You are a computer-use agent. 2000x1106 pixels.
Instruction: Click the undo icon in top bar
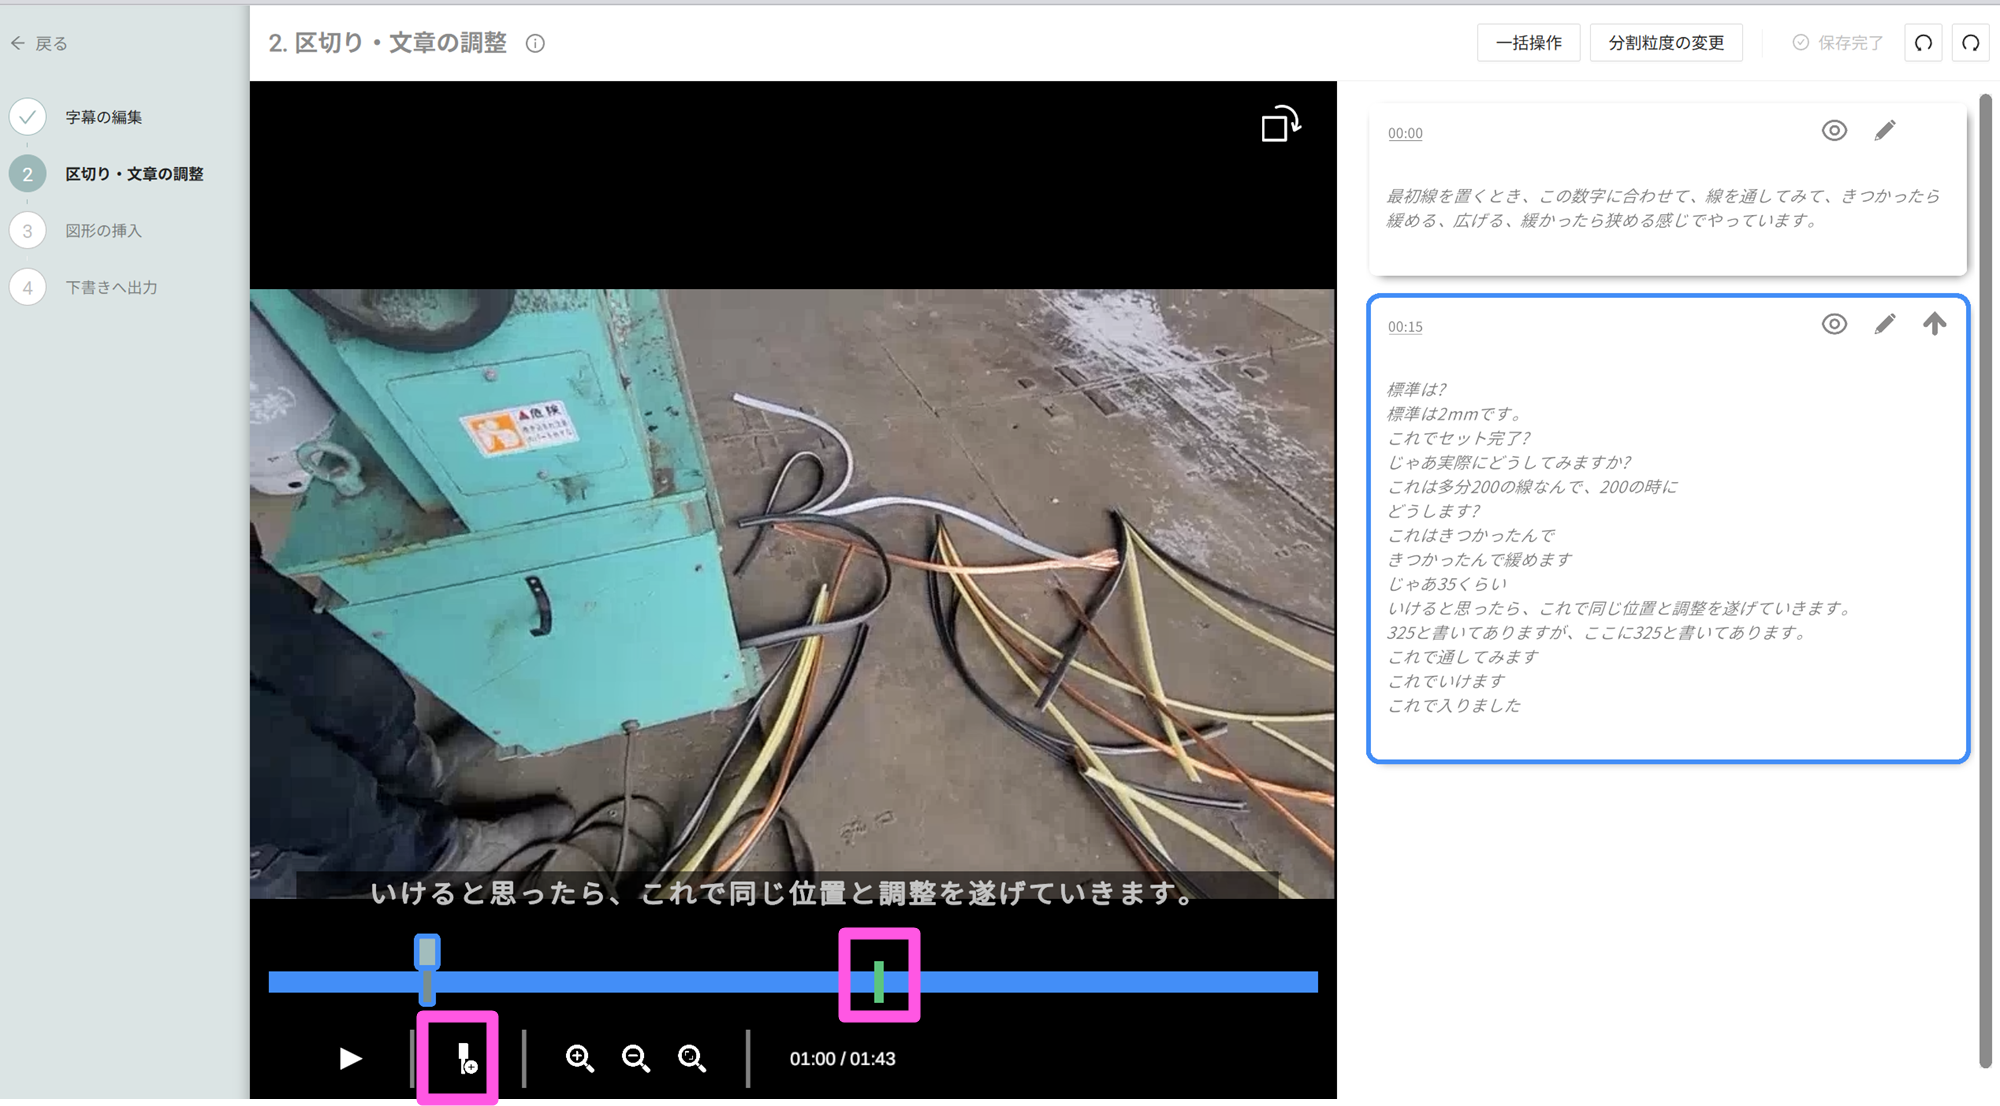coord(1923,43)
